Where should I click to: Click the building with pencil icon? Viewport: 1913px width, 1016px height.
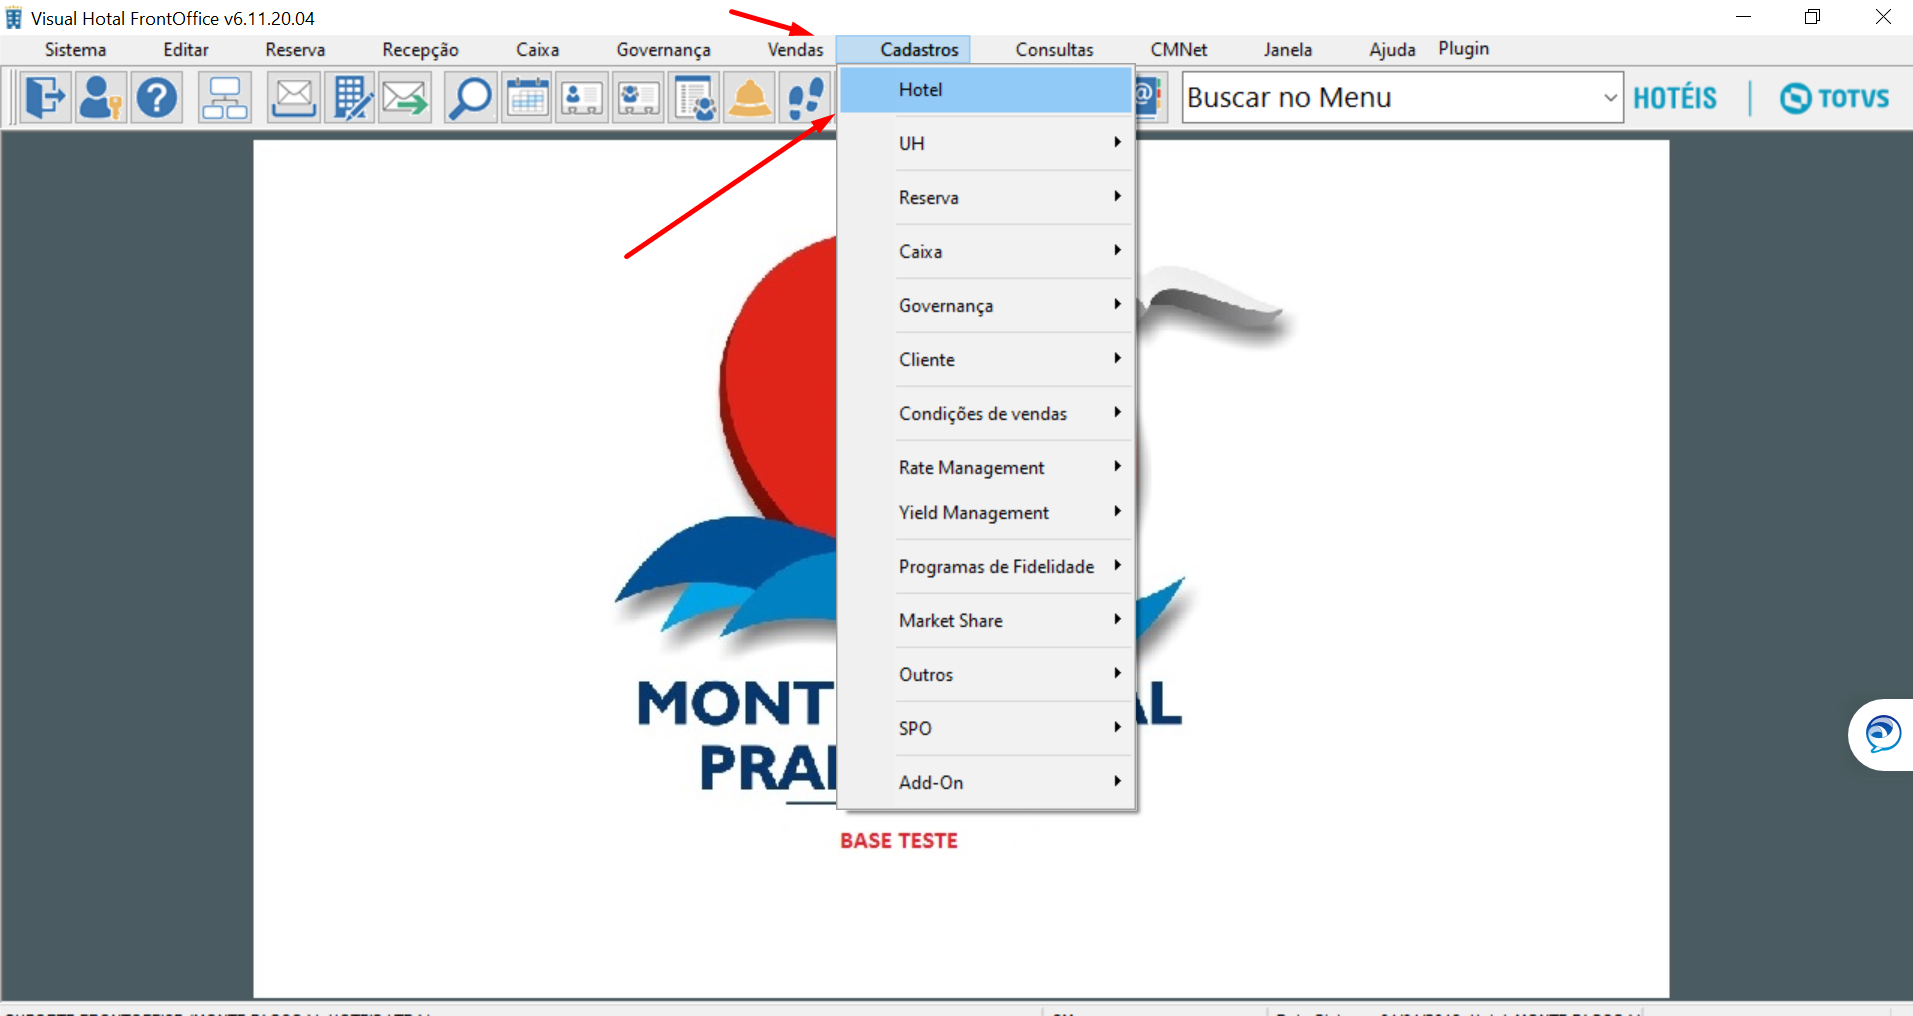(x=350, y=98)
